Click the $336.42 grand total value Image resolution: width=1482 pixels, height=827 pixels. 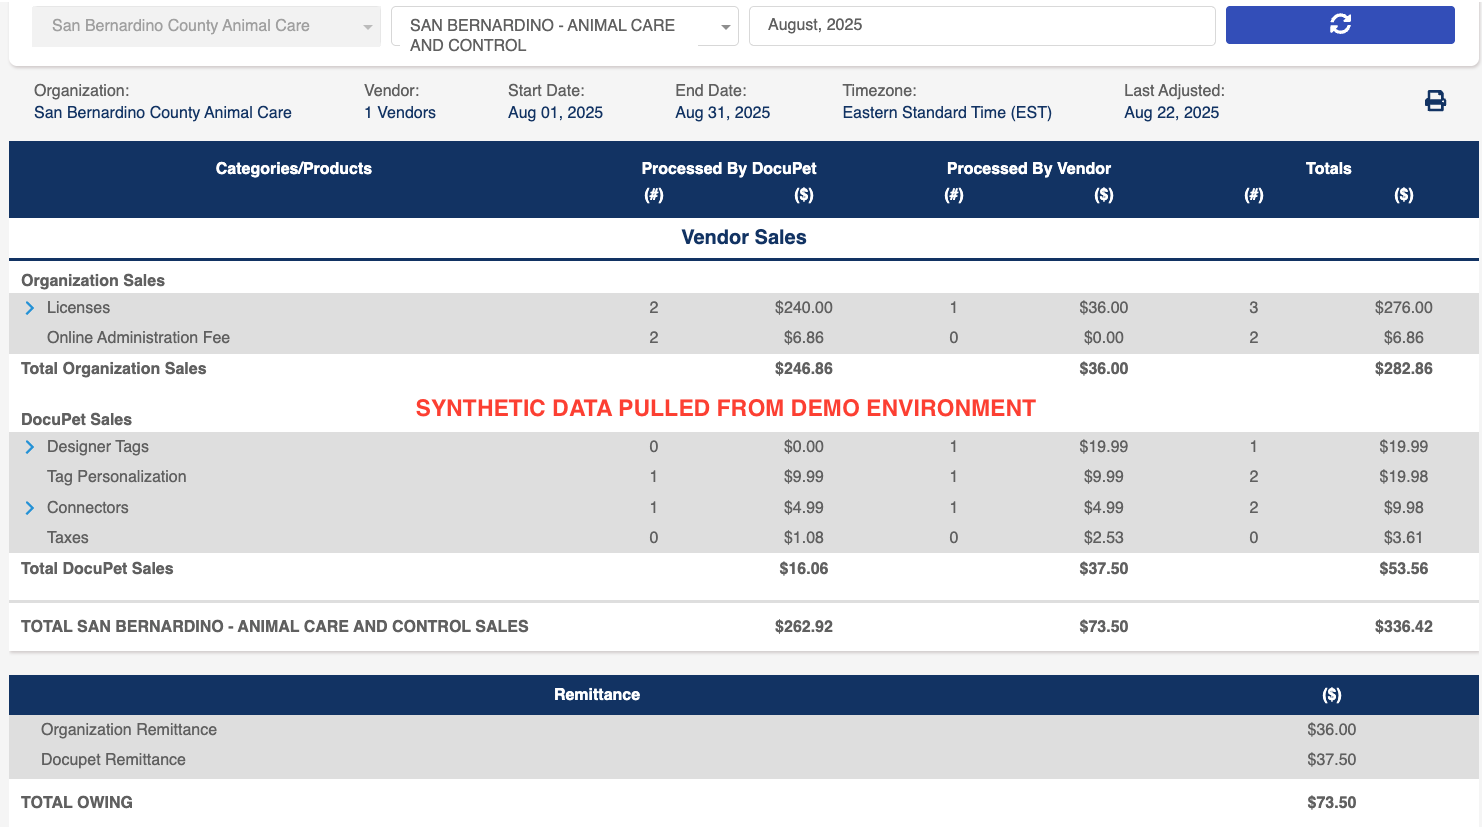click(x=1404, y=627)
